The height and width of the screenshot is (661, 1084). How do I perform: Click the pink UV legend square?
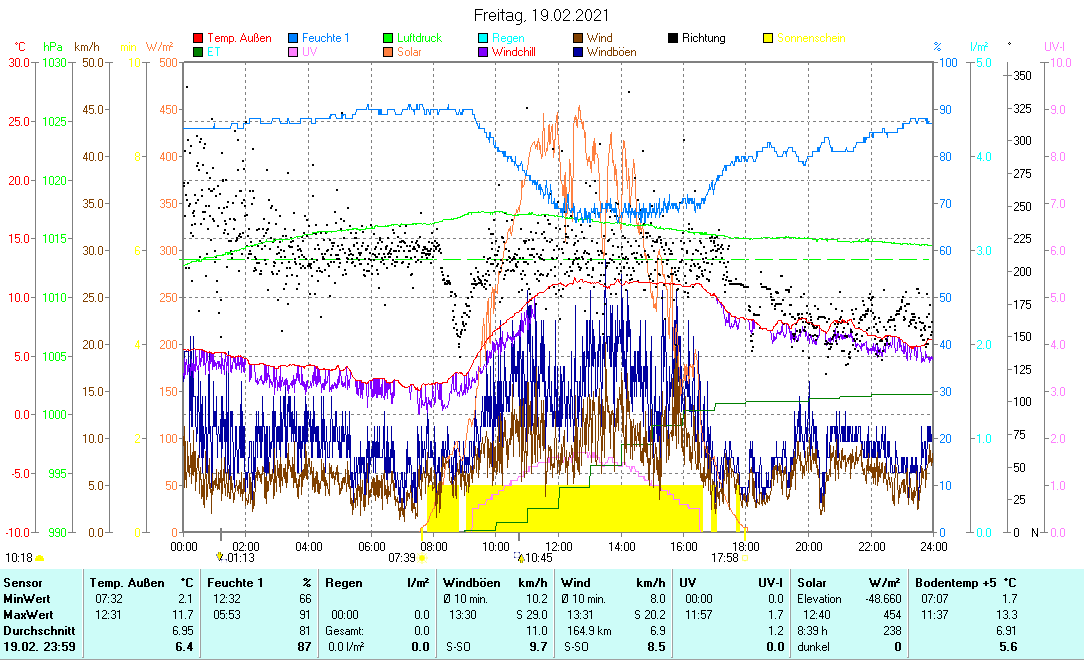[x=293, y=52]
